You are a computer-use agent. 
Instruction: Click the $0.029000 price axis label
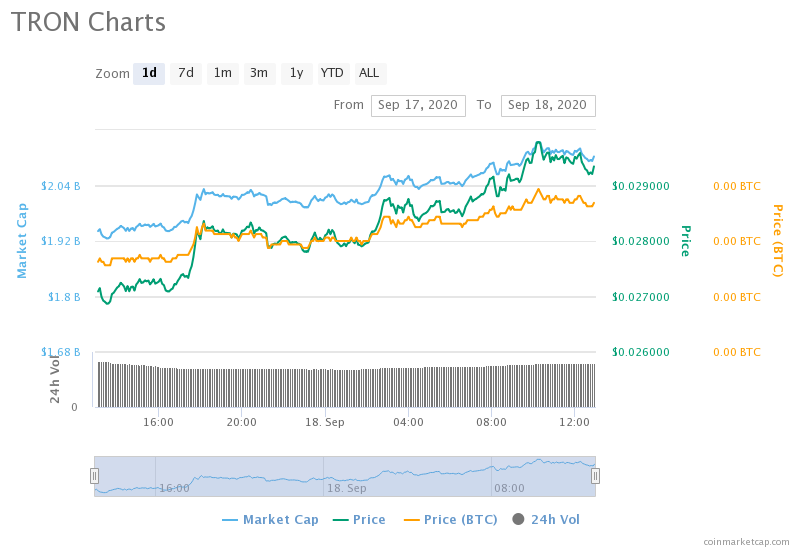point(641,186)
